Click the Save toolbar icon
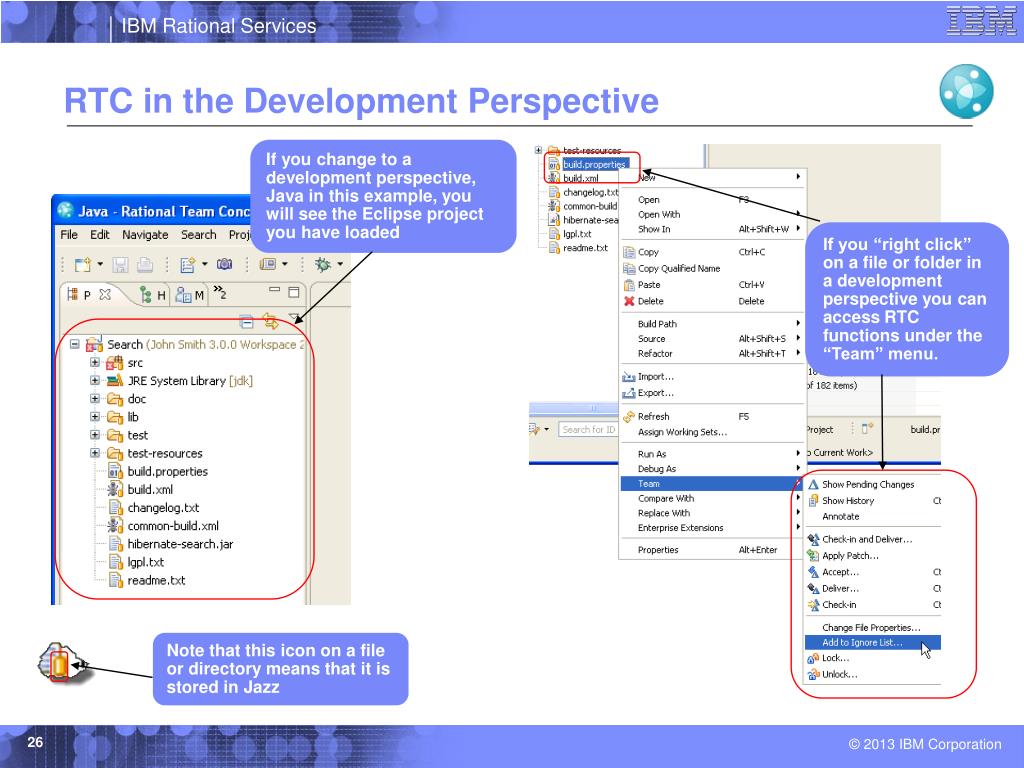This screenshot has height=768, width=1024. pyautogui.click(x=120, y=264)
